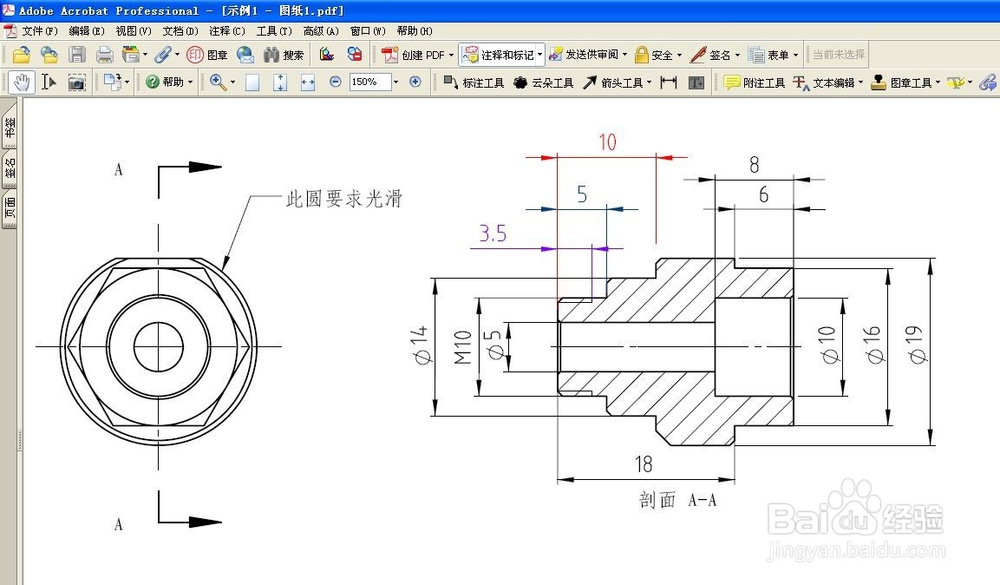
Task: Open the 工具(T) menu
Action: [274, 31]
